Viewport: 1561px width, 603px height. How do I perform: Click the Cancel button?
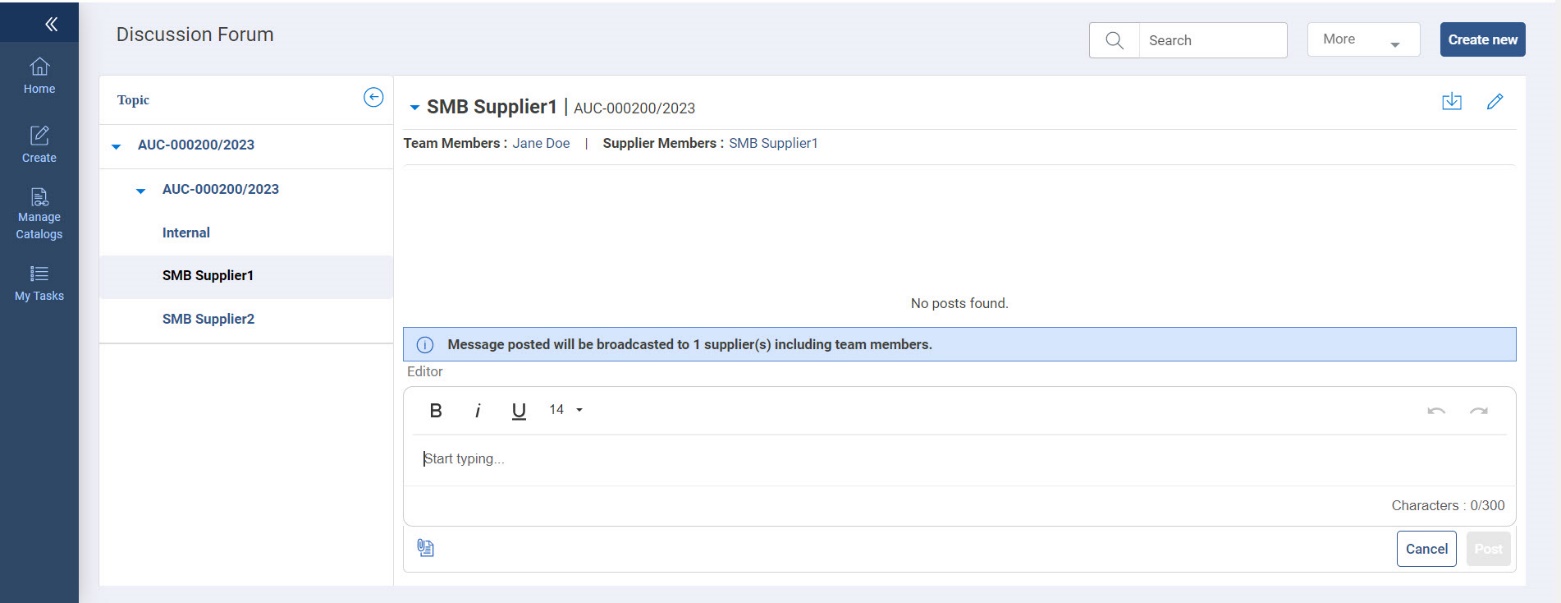(x=1426, y=549)
